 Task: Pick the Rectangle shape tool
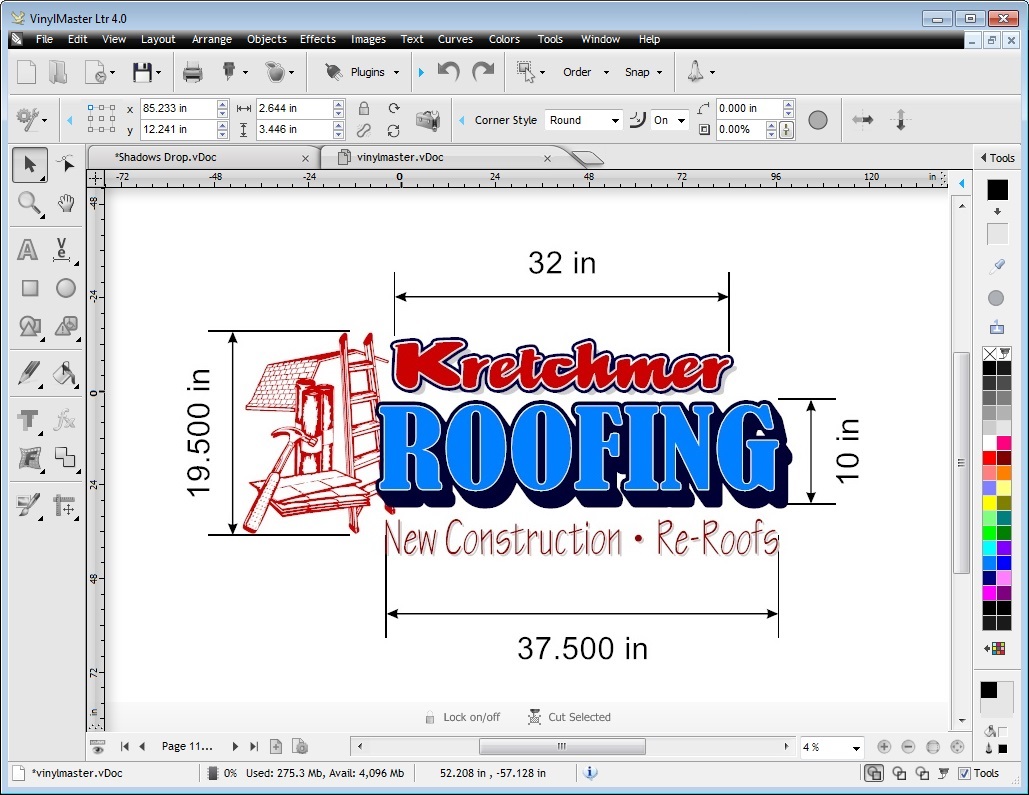click(x=30, y=288)
